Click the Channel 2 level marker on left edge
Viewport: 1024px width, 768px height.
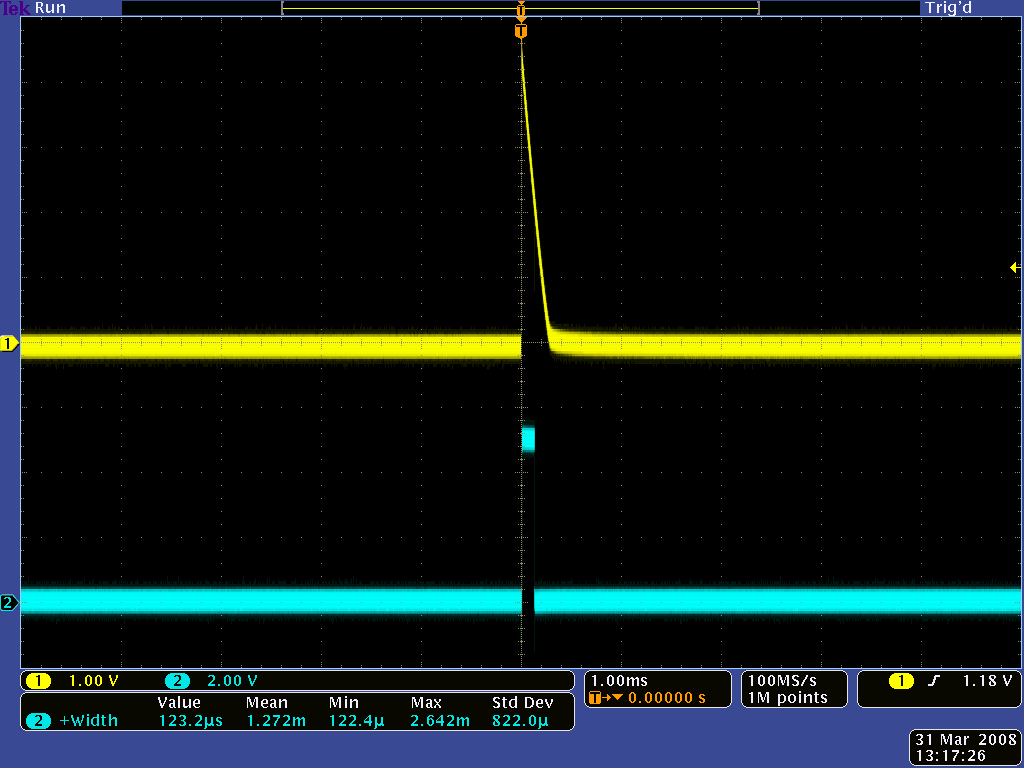[8, 603]
